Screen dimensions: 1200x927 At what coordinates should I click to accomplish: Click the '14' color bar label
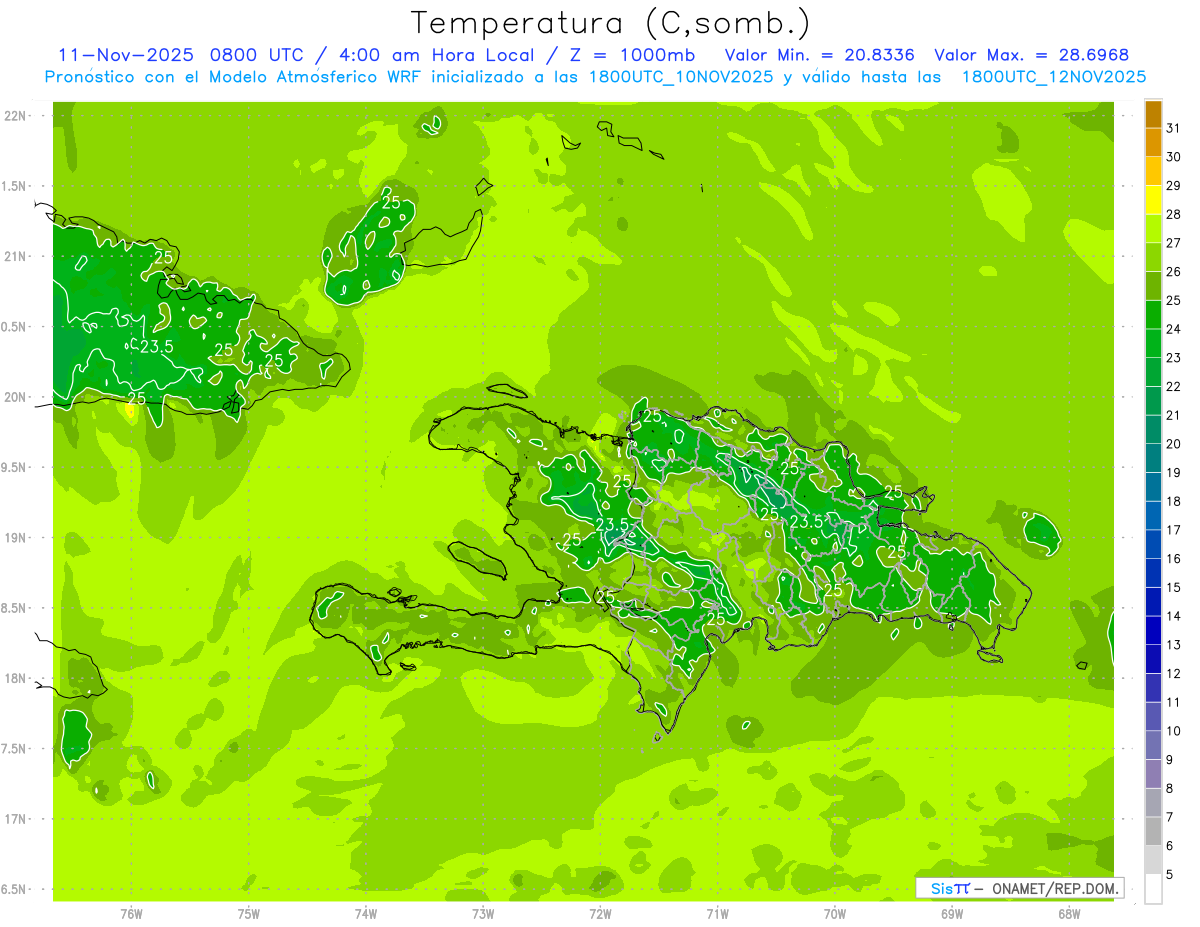[x=1174, y=616]
